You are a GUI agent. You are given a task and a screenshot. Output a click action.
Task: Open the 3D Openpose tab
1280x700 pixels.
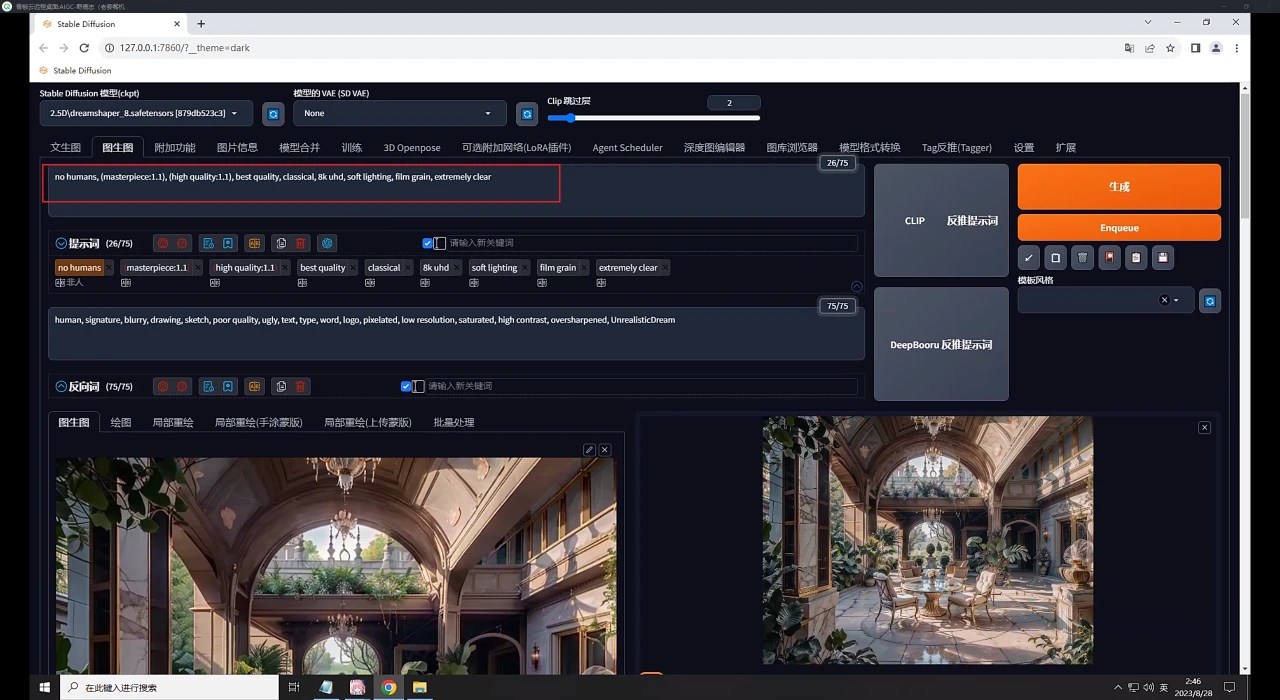pyautogui.click(x=412, y=148)
